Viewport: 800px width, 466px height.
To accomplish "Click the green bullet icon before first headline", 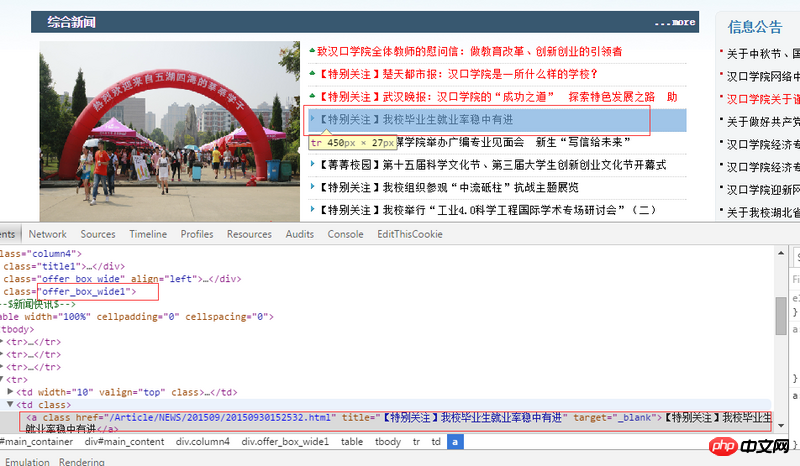I will [x=313, y=51].
